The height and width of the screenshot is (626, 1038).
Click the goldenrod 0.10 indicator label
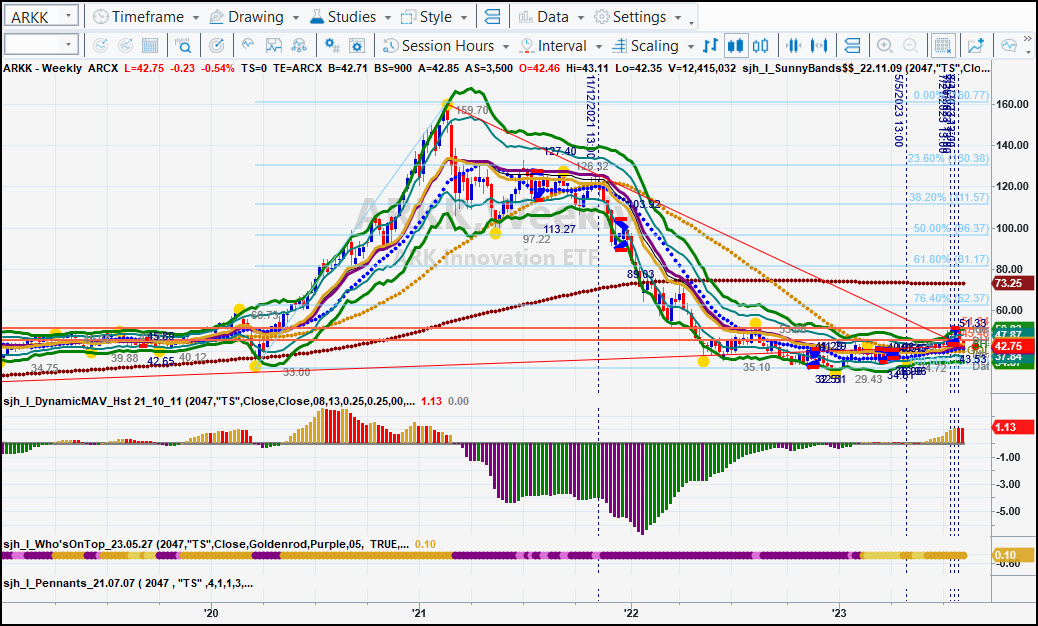point(1014,555)
